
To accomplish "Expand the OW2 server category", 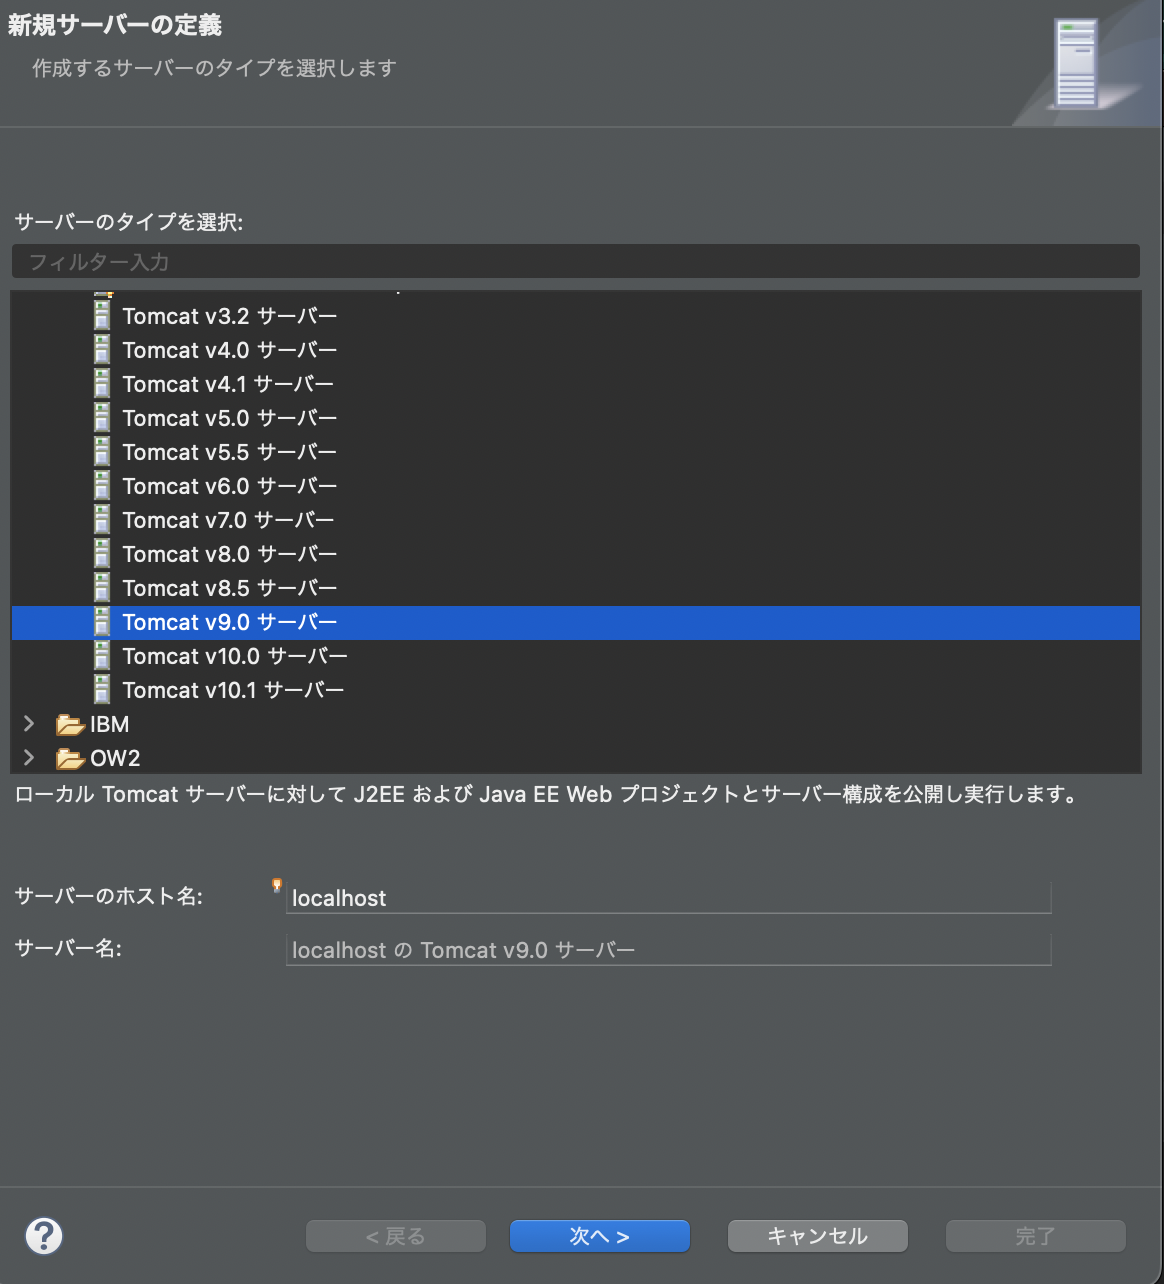I will click(x=28, y=758).
